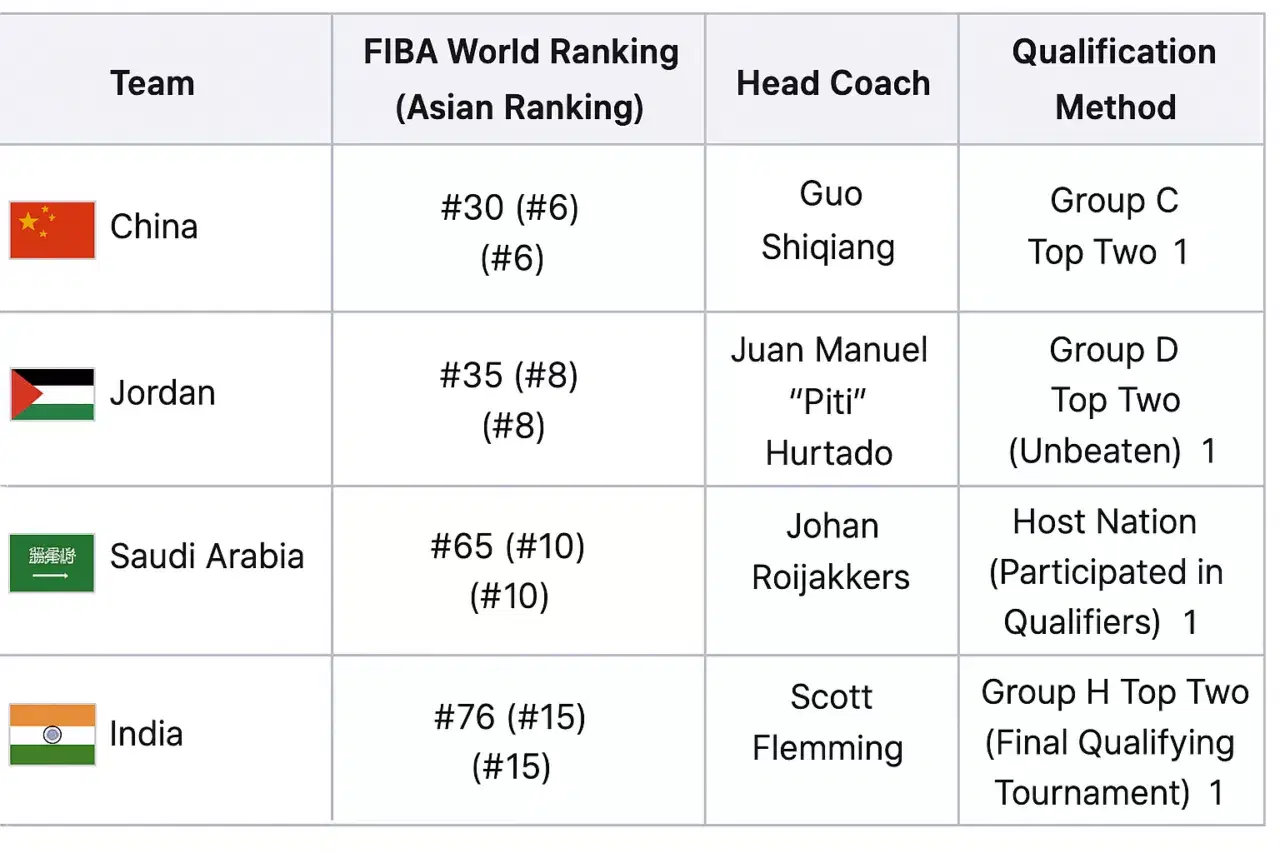Select the Head Coach column header
This screenshot has width=1280, height=853.
pyautogui.click(x=833, y=83)
